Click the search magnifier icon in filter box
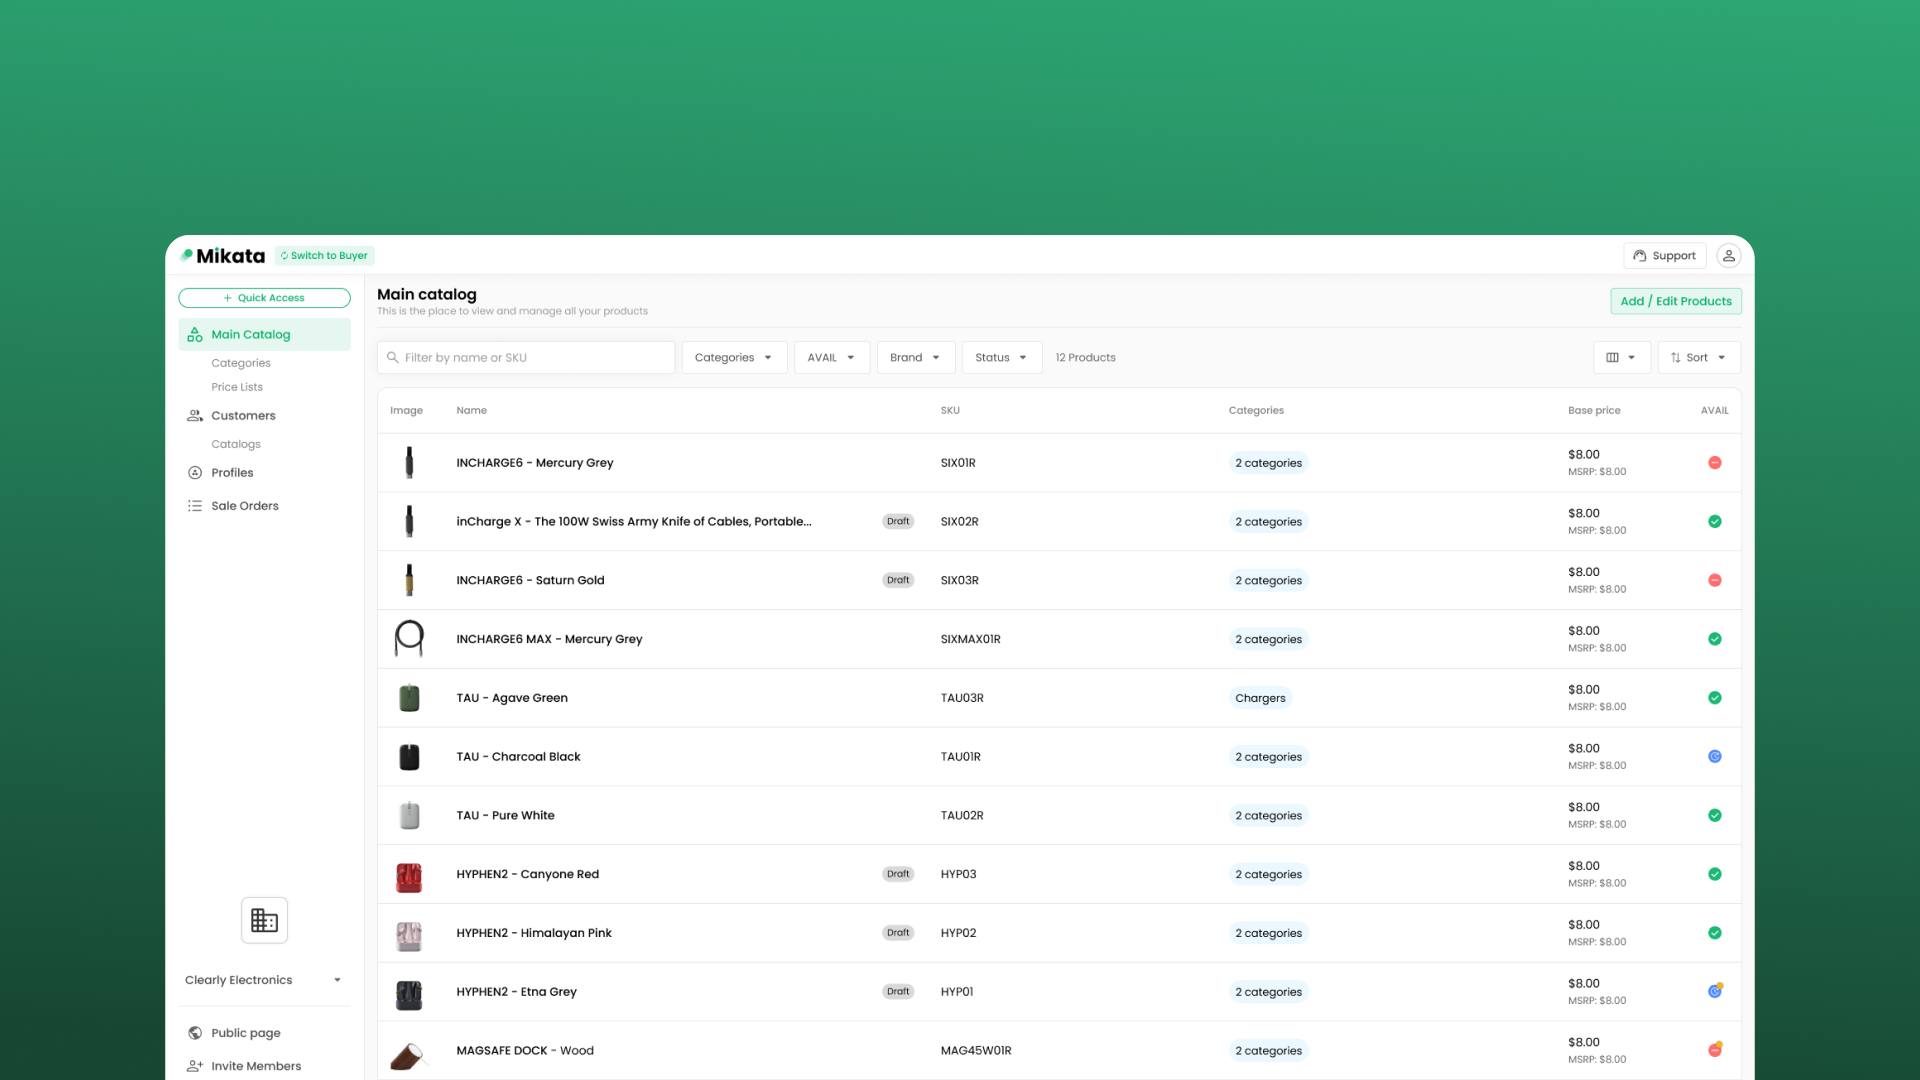 pos(393,358)
